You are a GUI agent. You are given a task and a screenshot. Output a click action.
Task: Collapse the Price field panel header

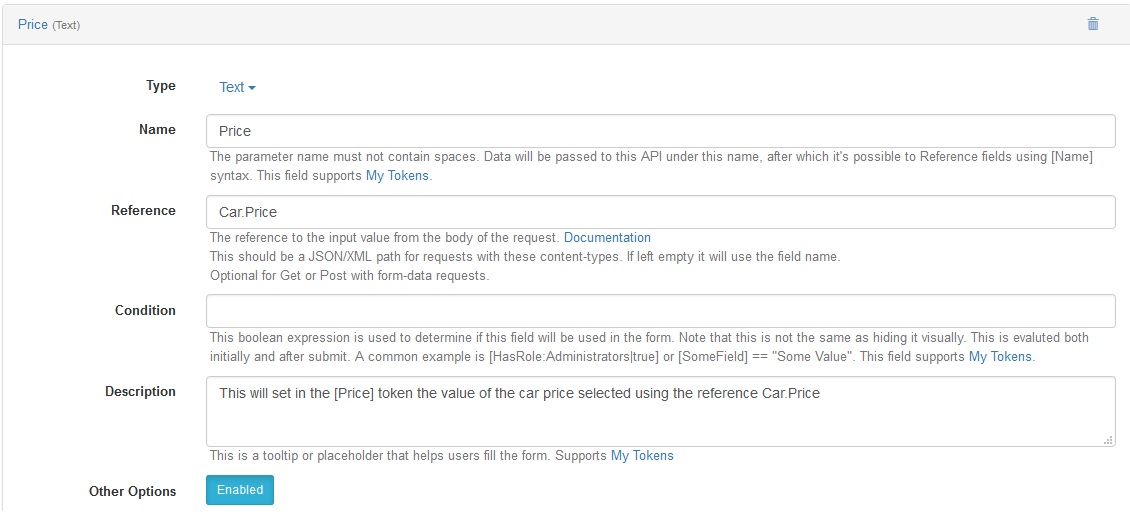[565, 24]
